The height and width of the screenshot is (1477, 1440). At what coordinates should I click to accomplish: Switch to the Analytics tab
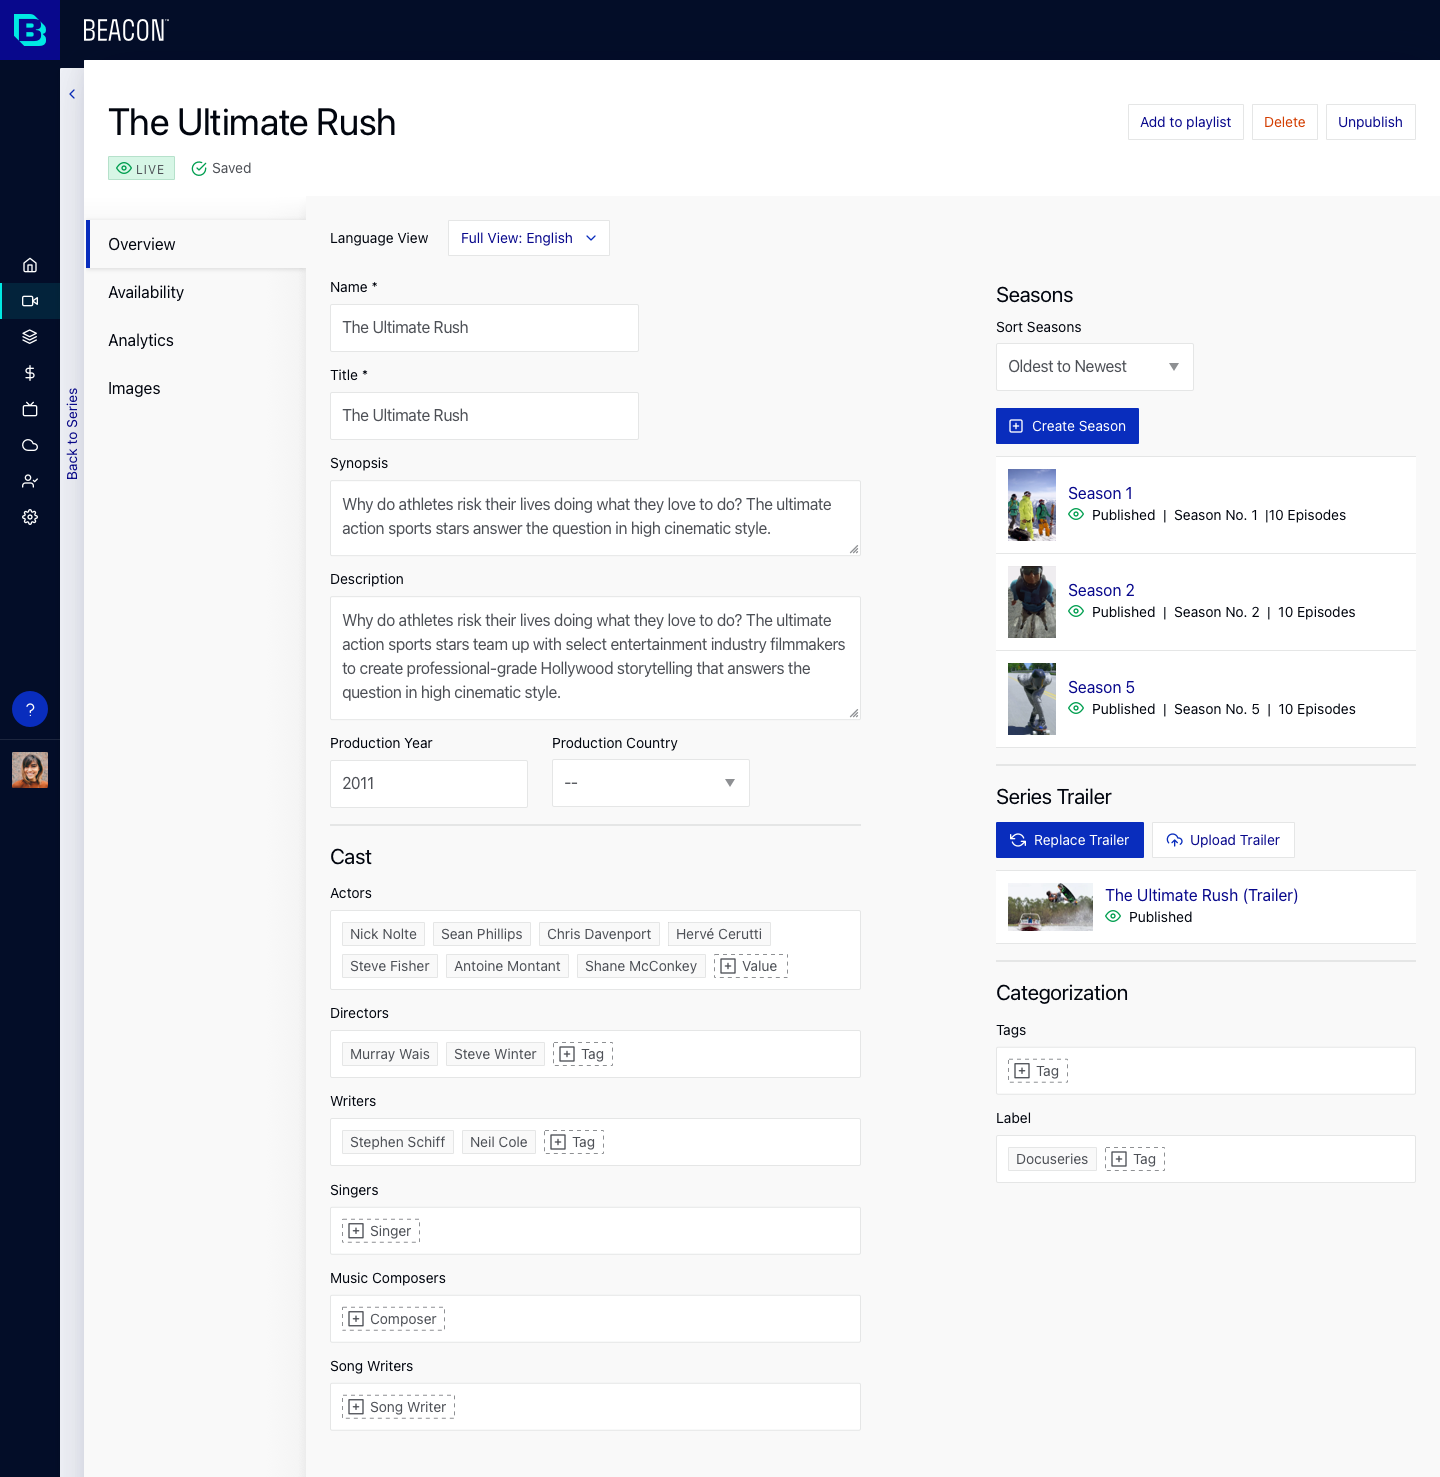(x=141, y=340)
